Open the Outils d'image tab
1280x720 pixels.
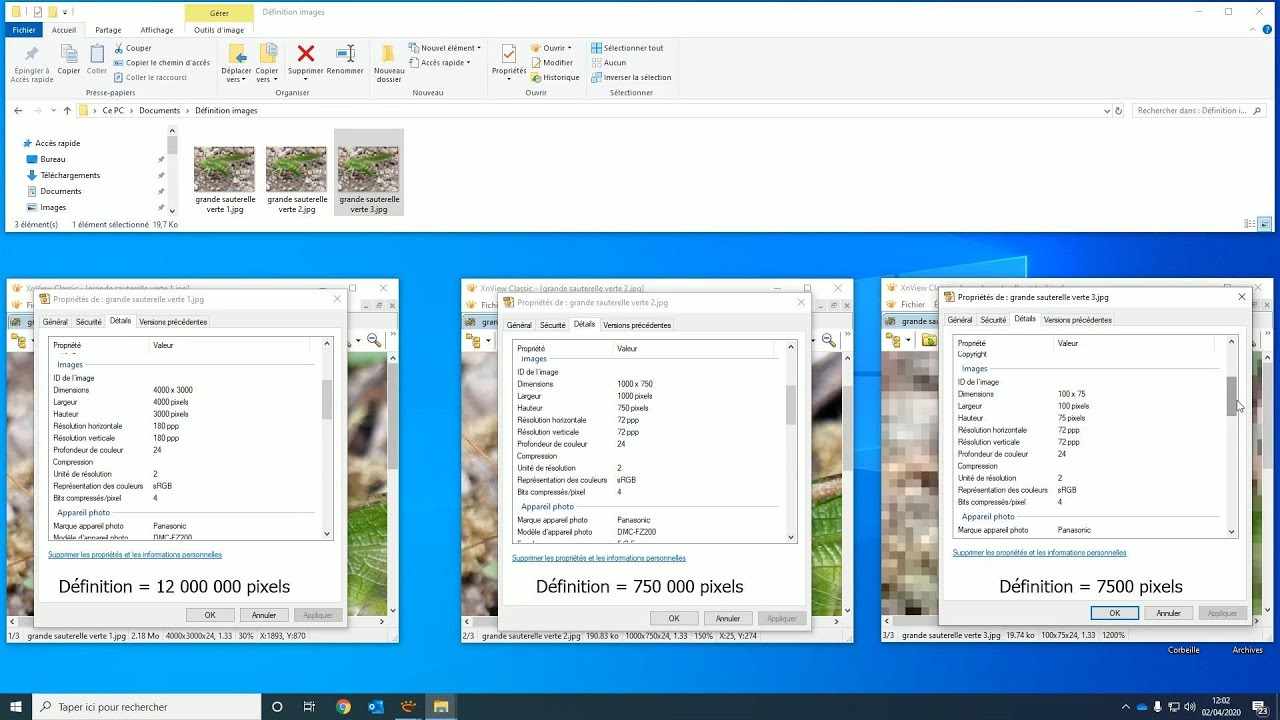pyautogui.click(x=219, y=30)
